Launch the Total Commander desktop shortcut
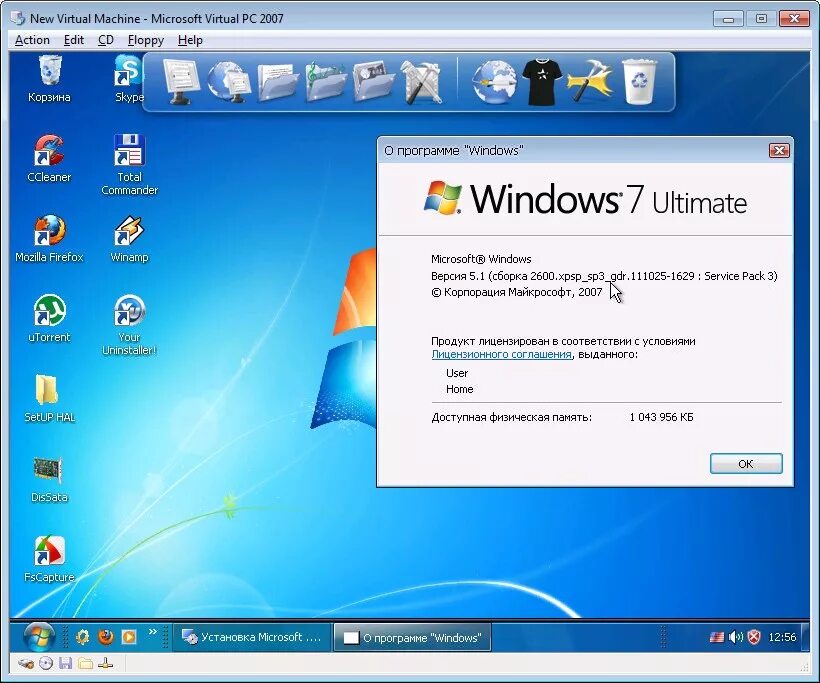 (129, 165)
